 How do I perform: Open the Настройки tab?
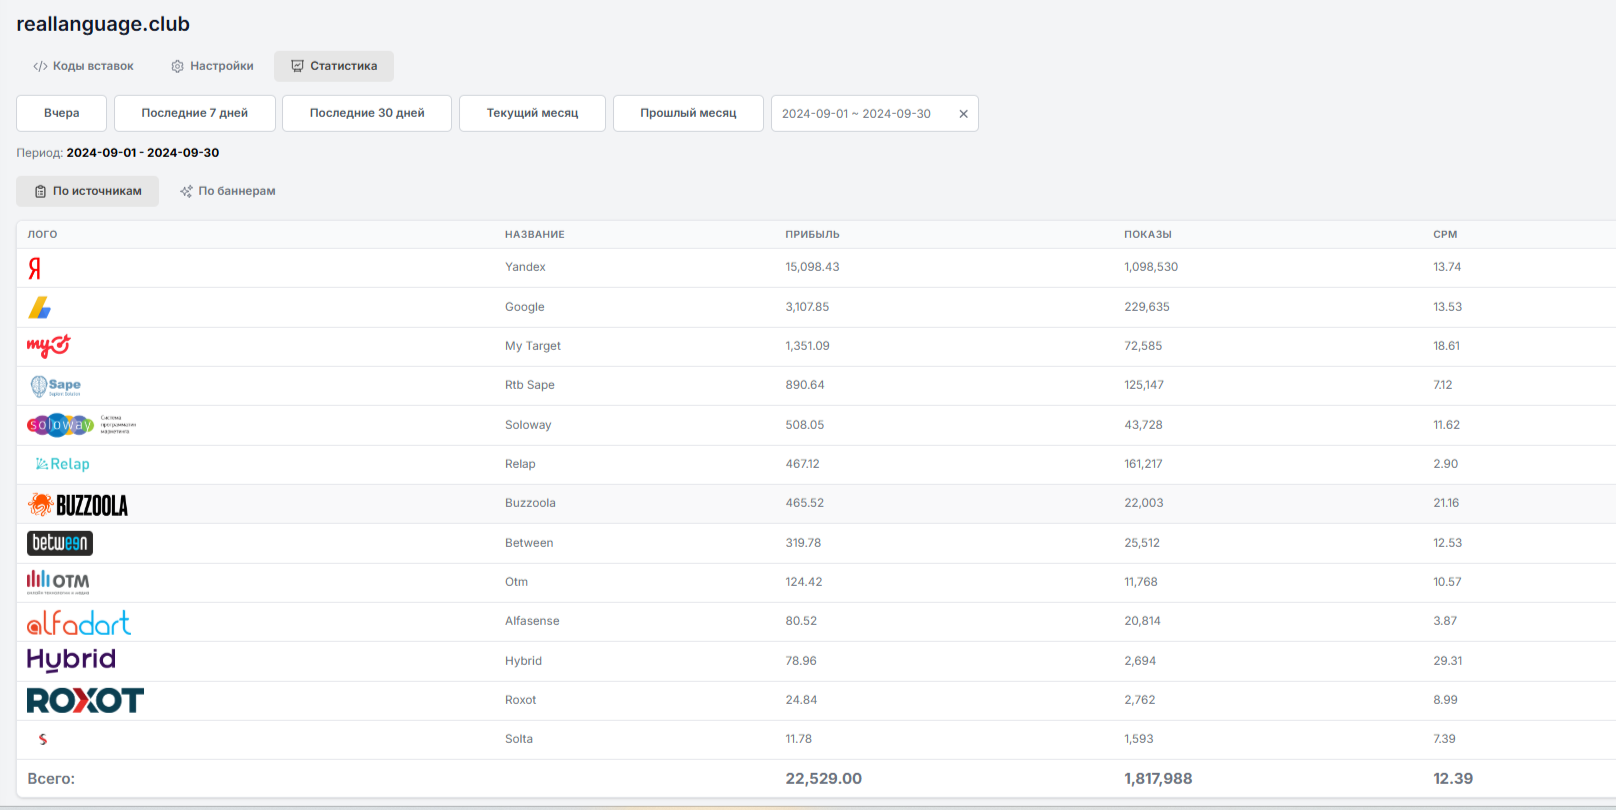coord(212,66)
